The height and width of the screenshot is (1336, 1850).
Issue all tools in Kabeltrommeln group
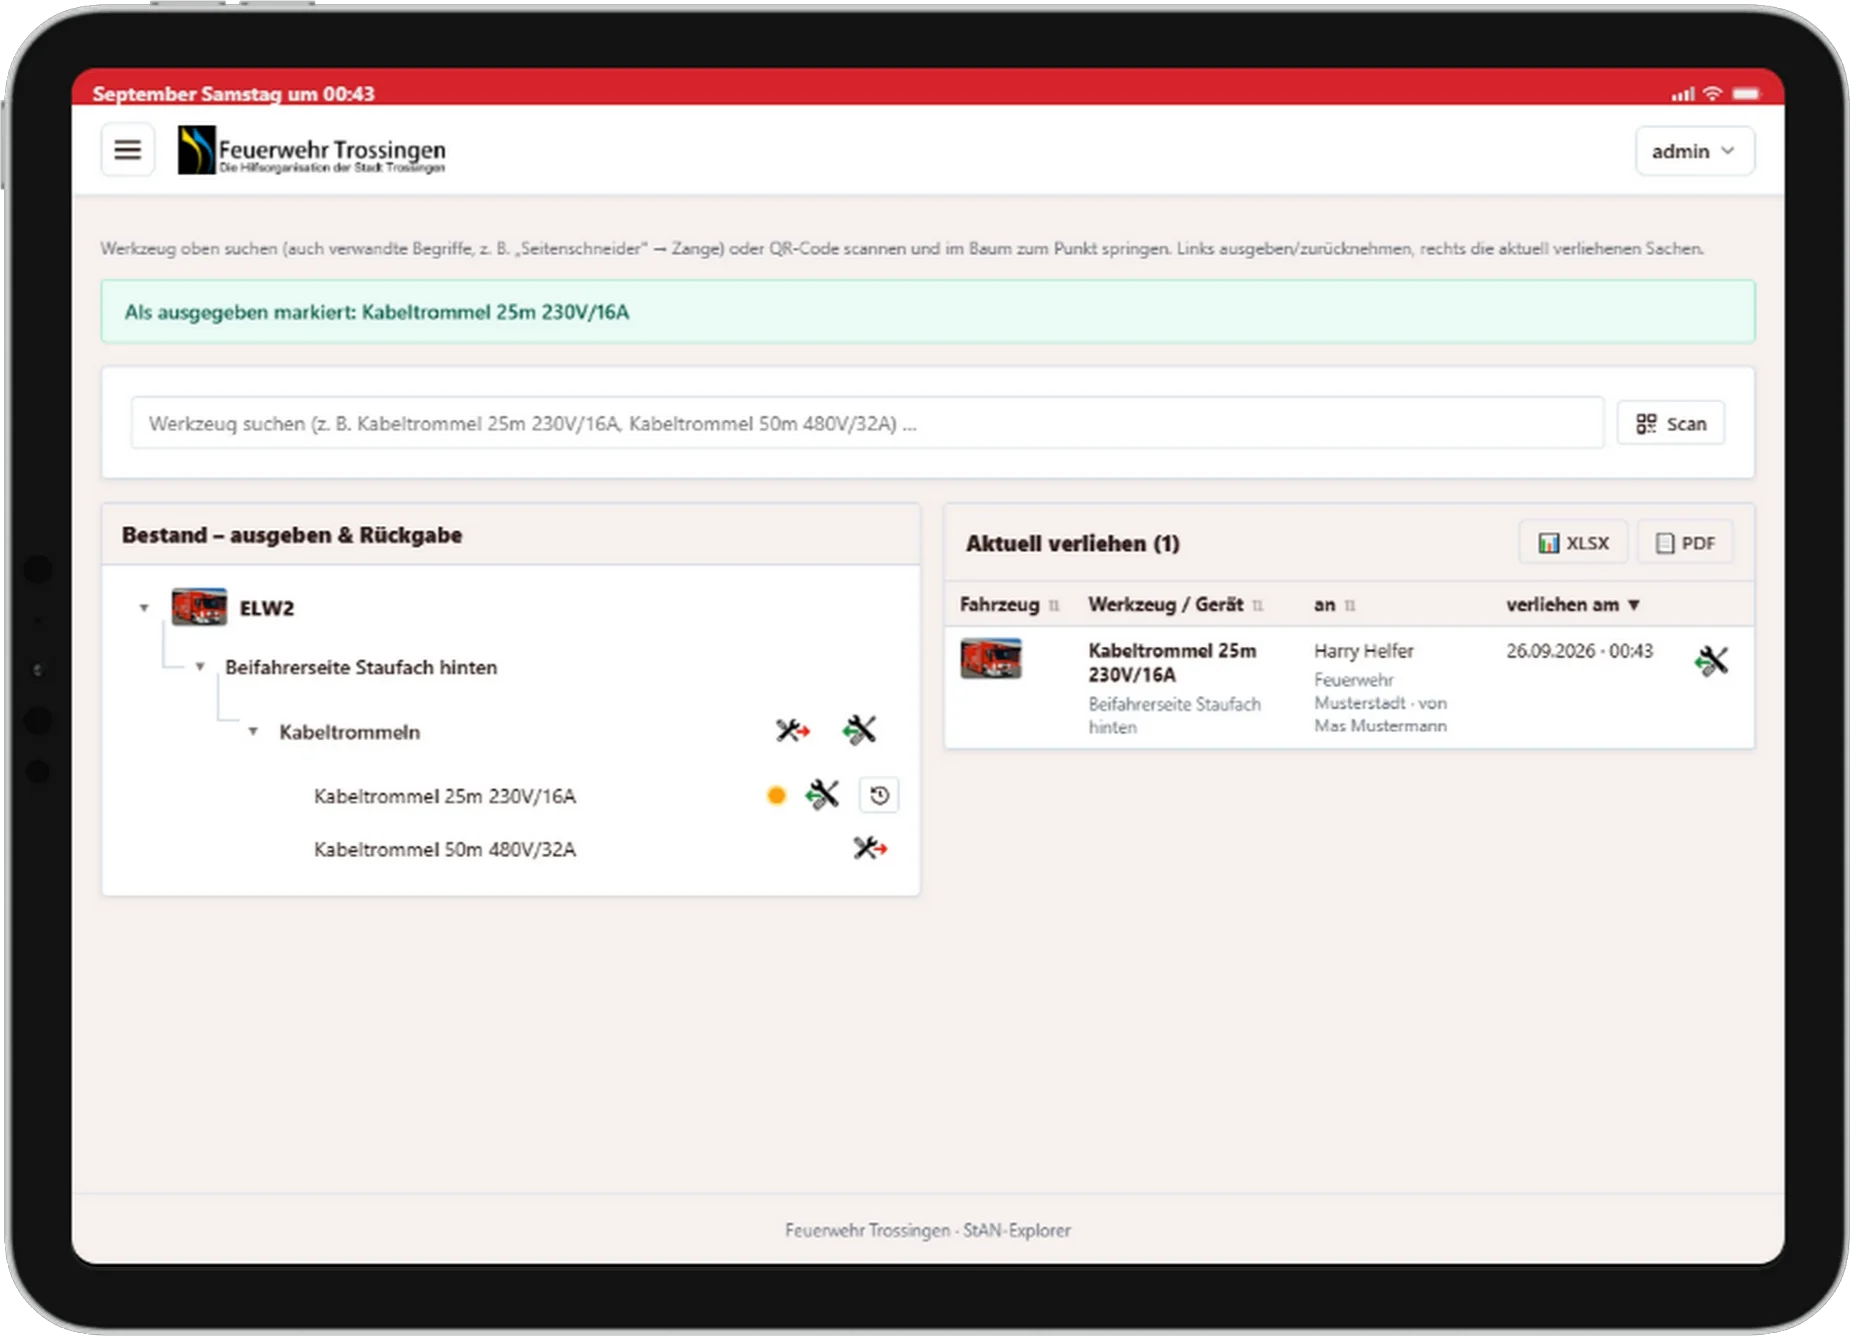click(x=793, y=731)
